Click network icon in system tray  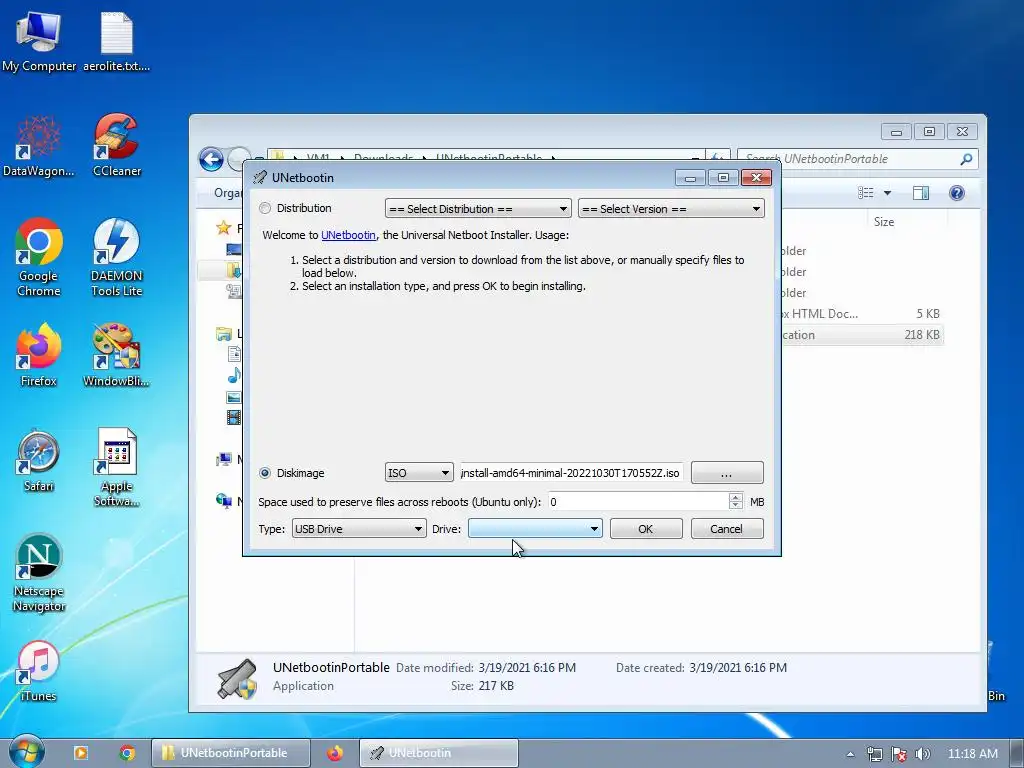(x=874, y=754)
